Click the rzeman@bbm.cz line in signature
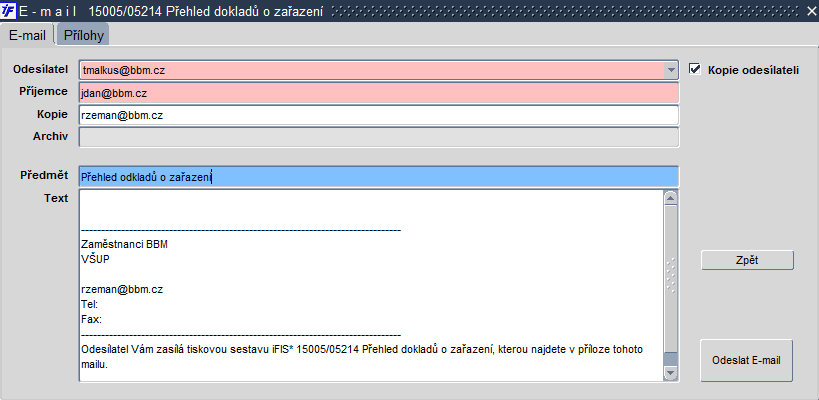Image resolution: width=819 pixels, height=400 pixels. point(122,289)
